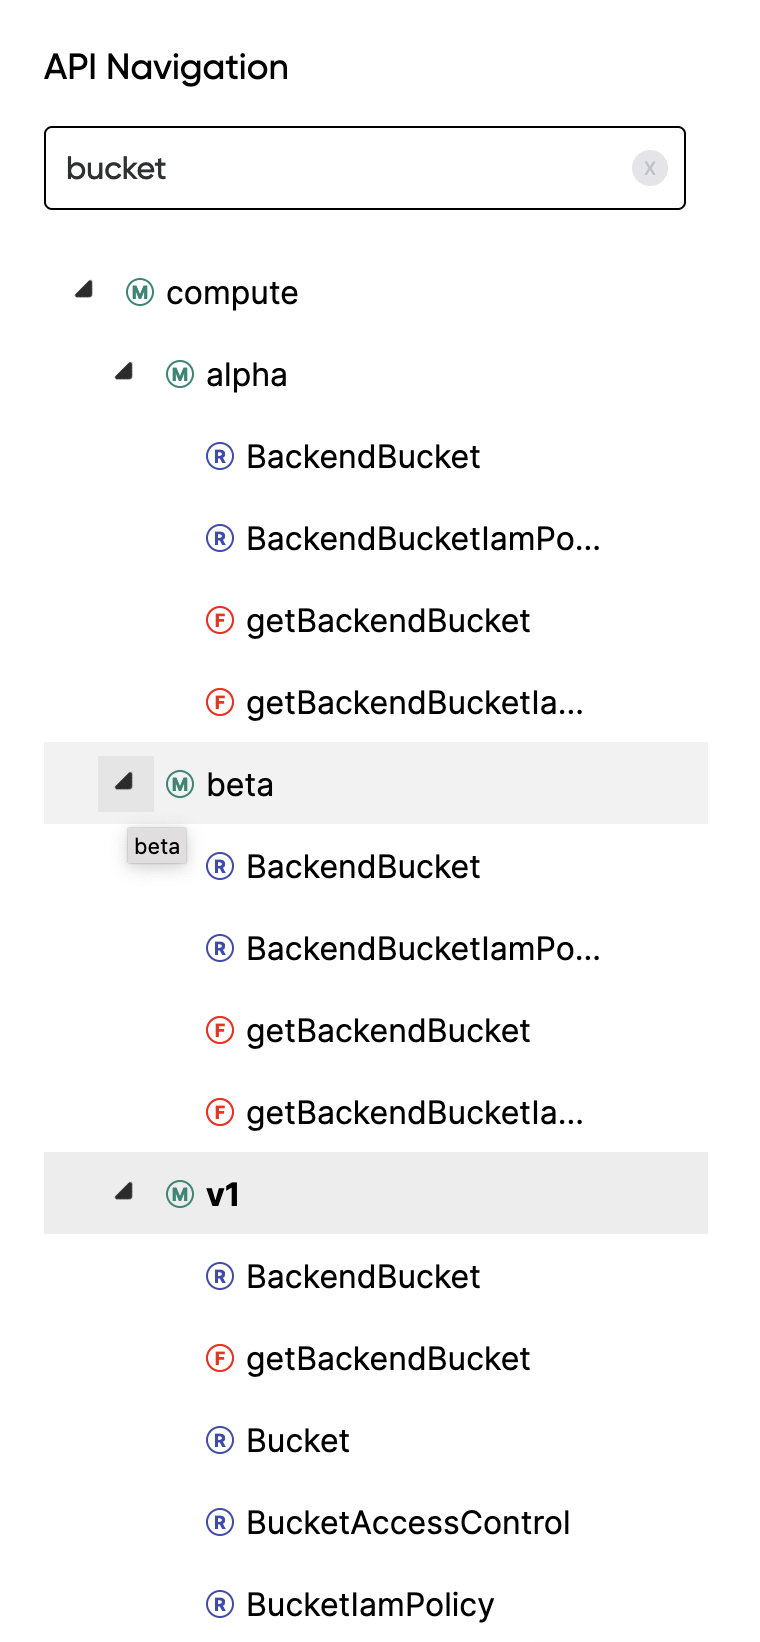This screenshot has height=1642, width=760.
Task: Open the Bucket resource in v1
Action: [x=296, y=1440]
